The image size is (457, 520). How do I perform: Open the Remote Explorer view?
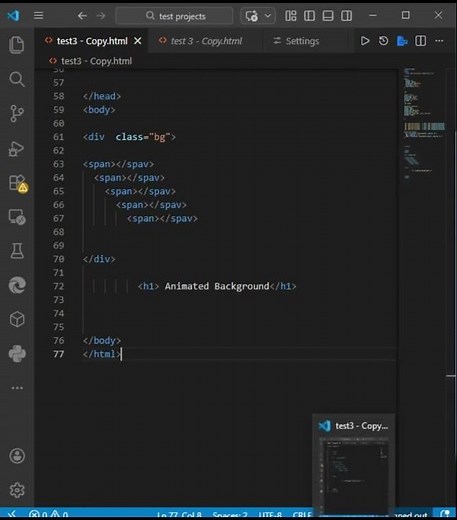tap(17, 217)
